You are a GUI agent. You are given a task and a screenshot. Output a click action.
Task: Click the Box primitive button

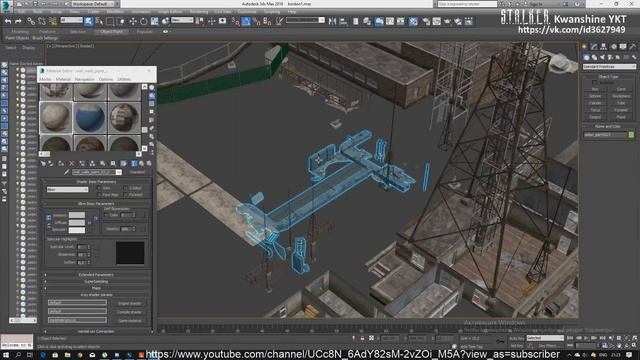[x=595, y=89]
